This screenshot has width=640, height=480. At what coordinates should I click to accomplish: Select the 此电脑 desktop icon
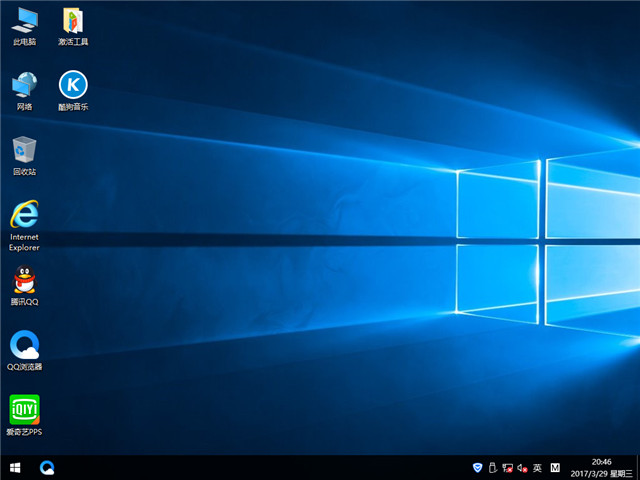pos(24,25)
